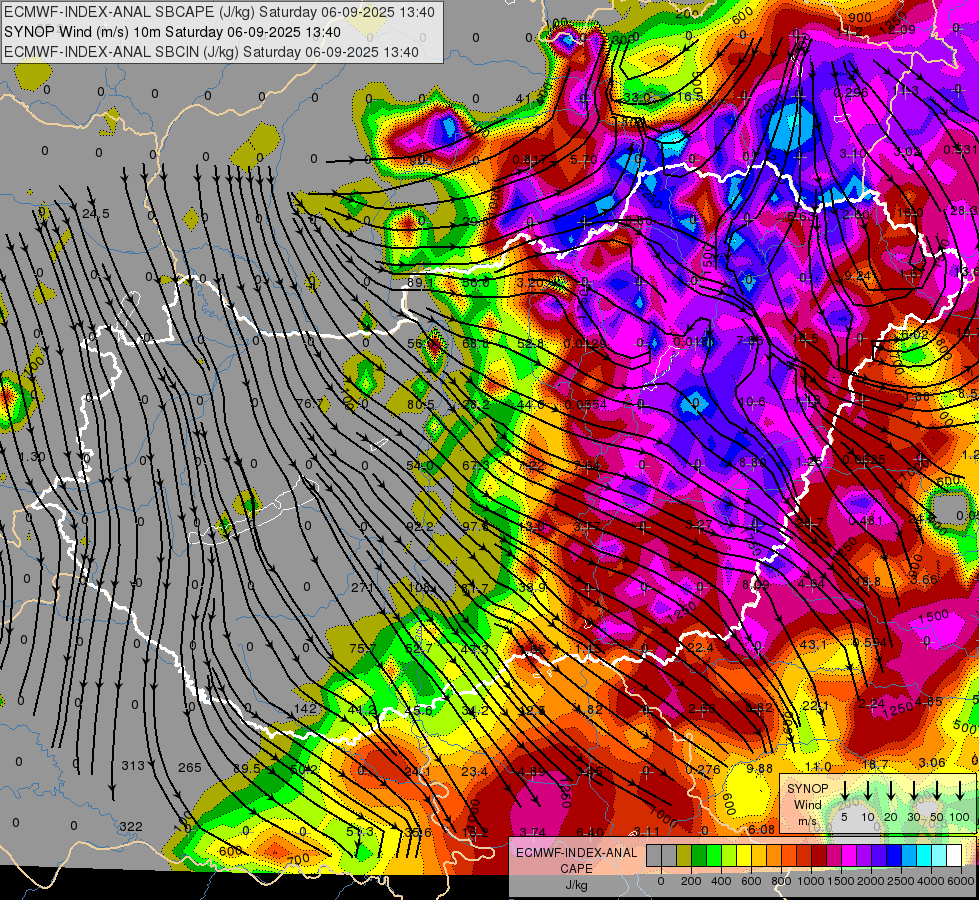This screenshot has height=900, width=979.
Task: Click the station value 322
Action: tap(130, 826)
